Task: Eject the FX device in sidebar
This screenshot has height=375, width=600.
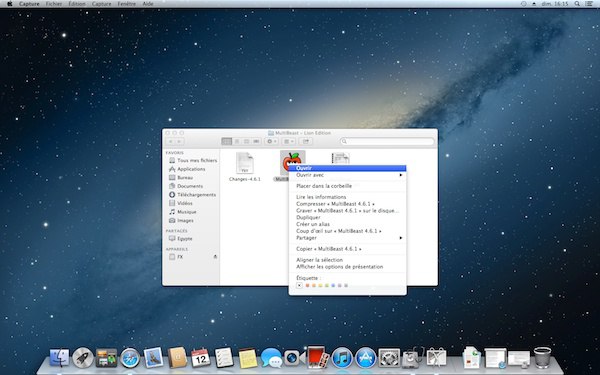Action: 215,257
